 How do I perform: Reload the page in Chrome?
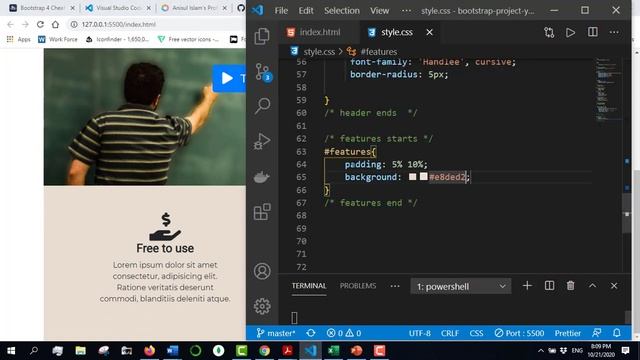(x=40, y=24)
